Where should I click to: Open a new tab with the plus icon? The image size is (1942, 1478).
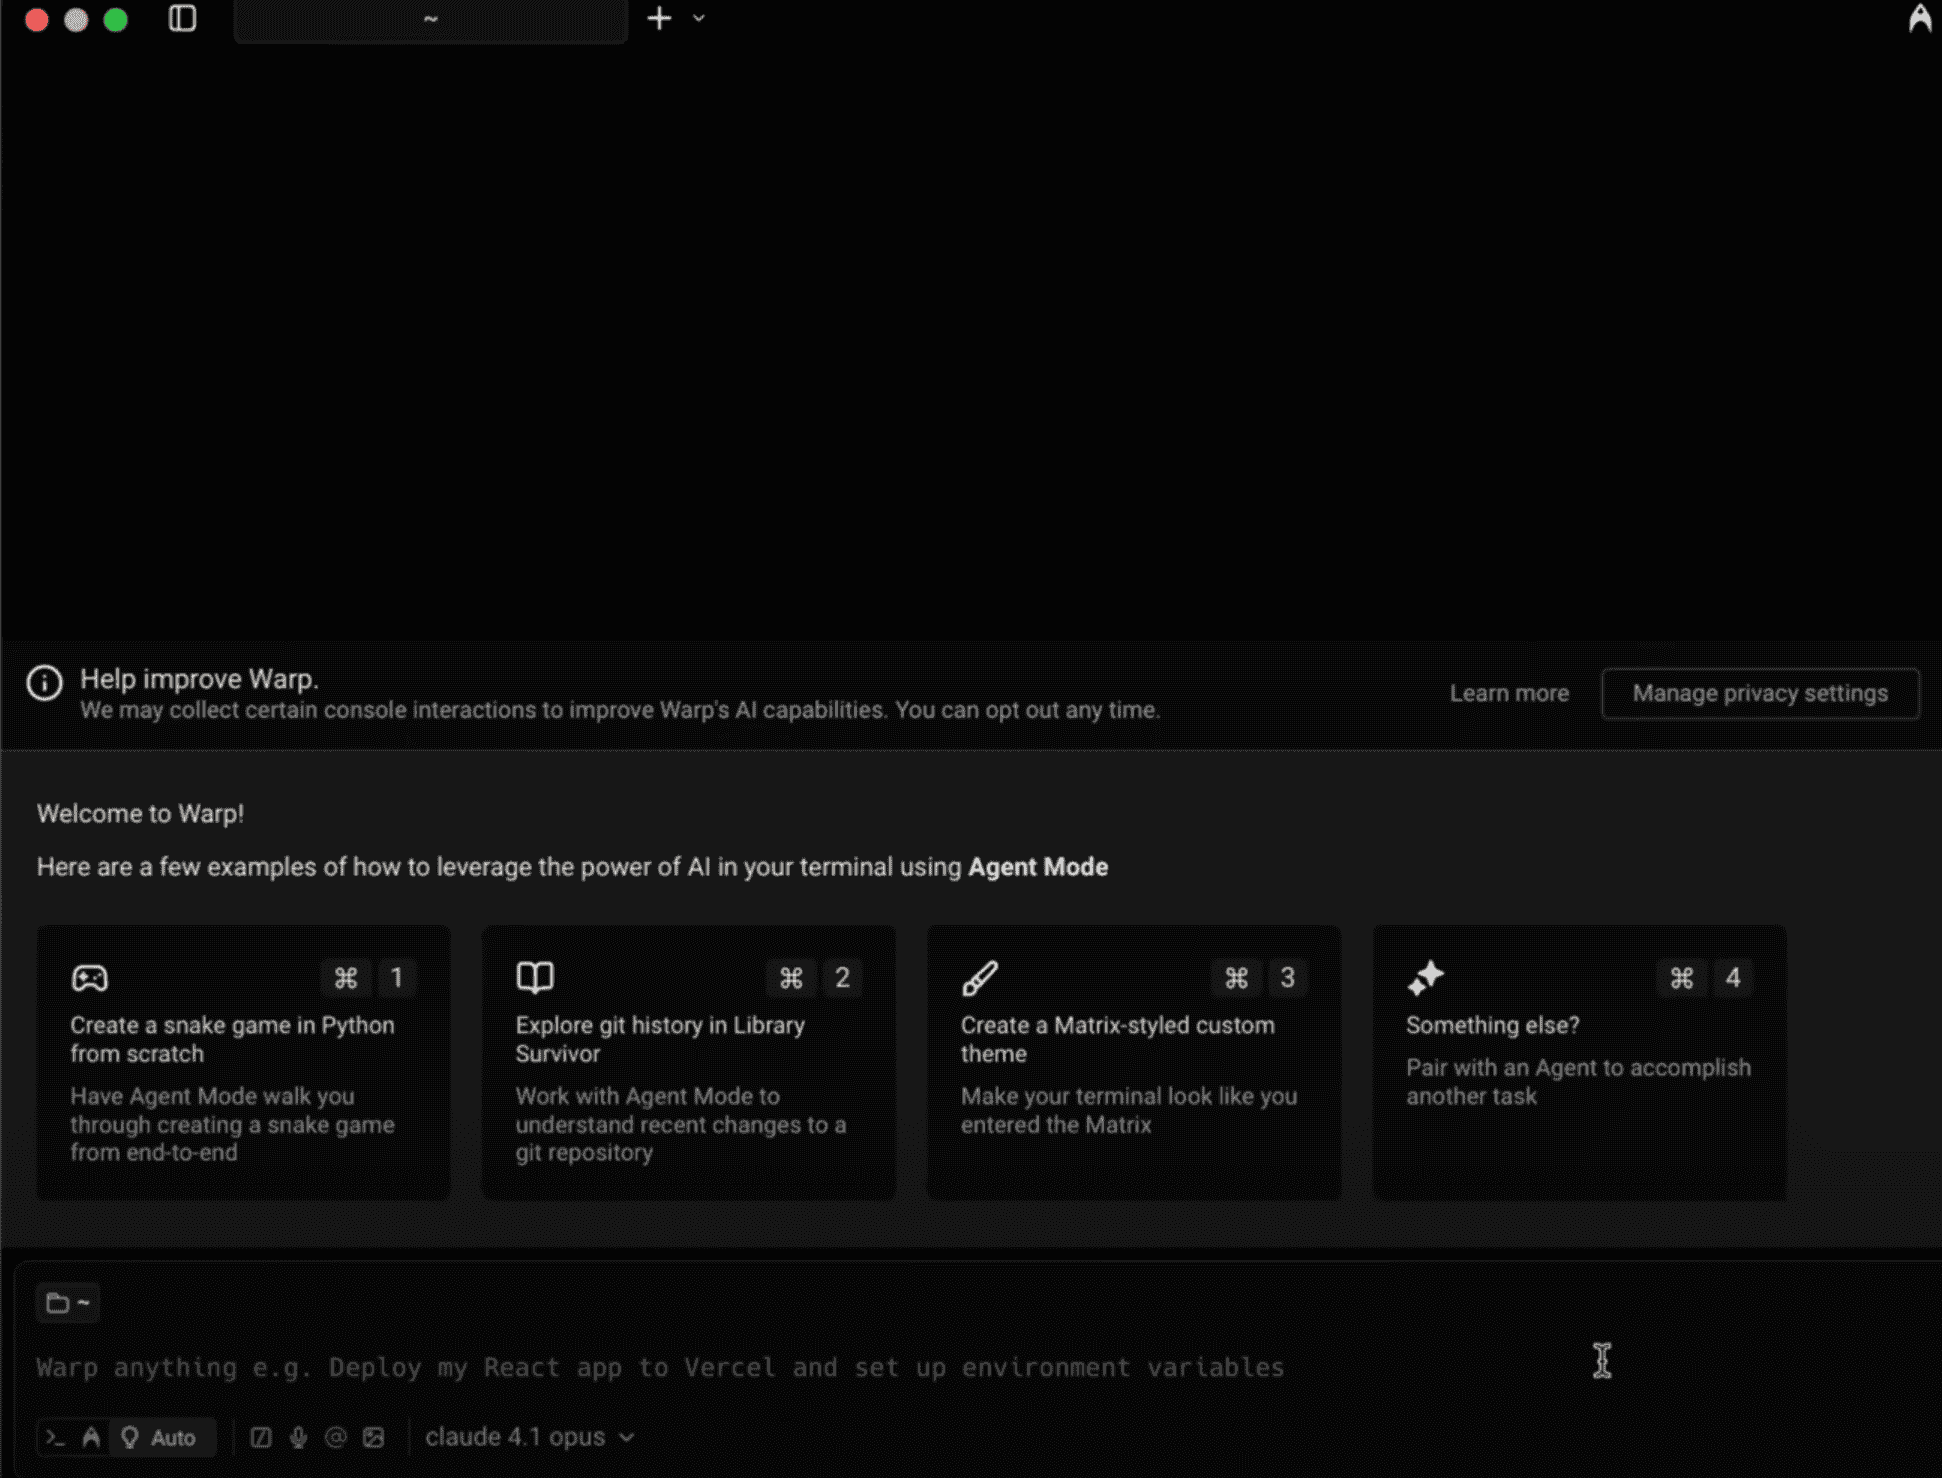click(659, 18)
